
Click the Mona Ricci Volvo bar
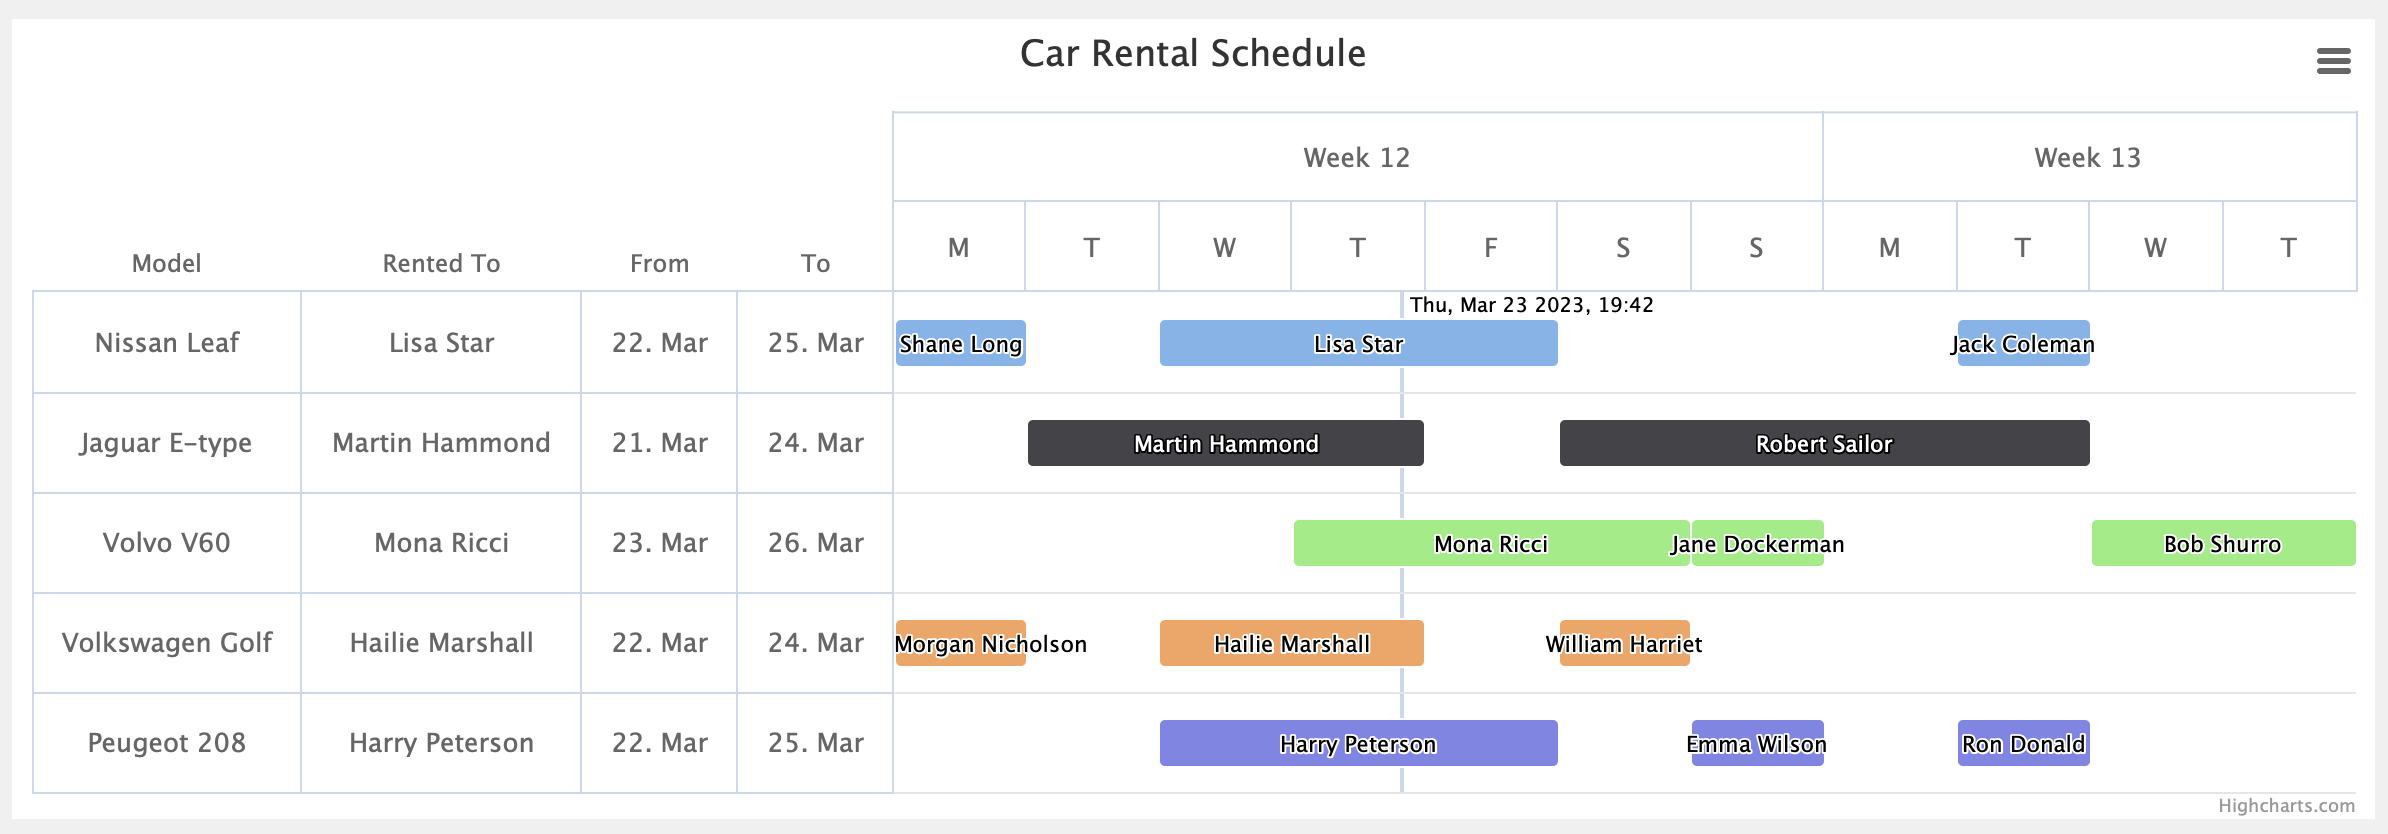pos(1490,543)
